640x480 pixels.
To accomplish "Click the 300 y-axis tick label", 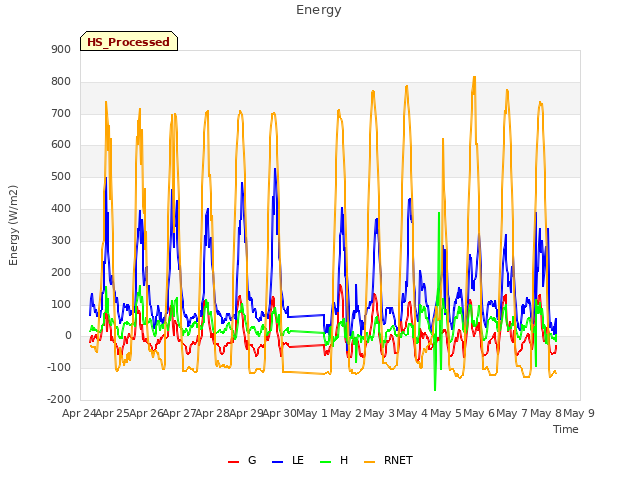I will point(61,240).
